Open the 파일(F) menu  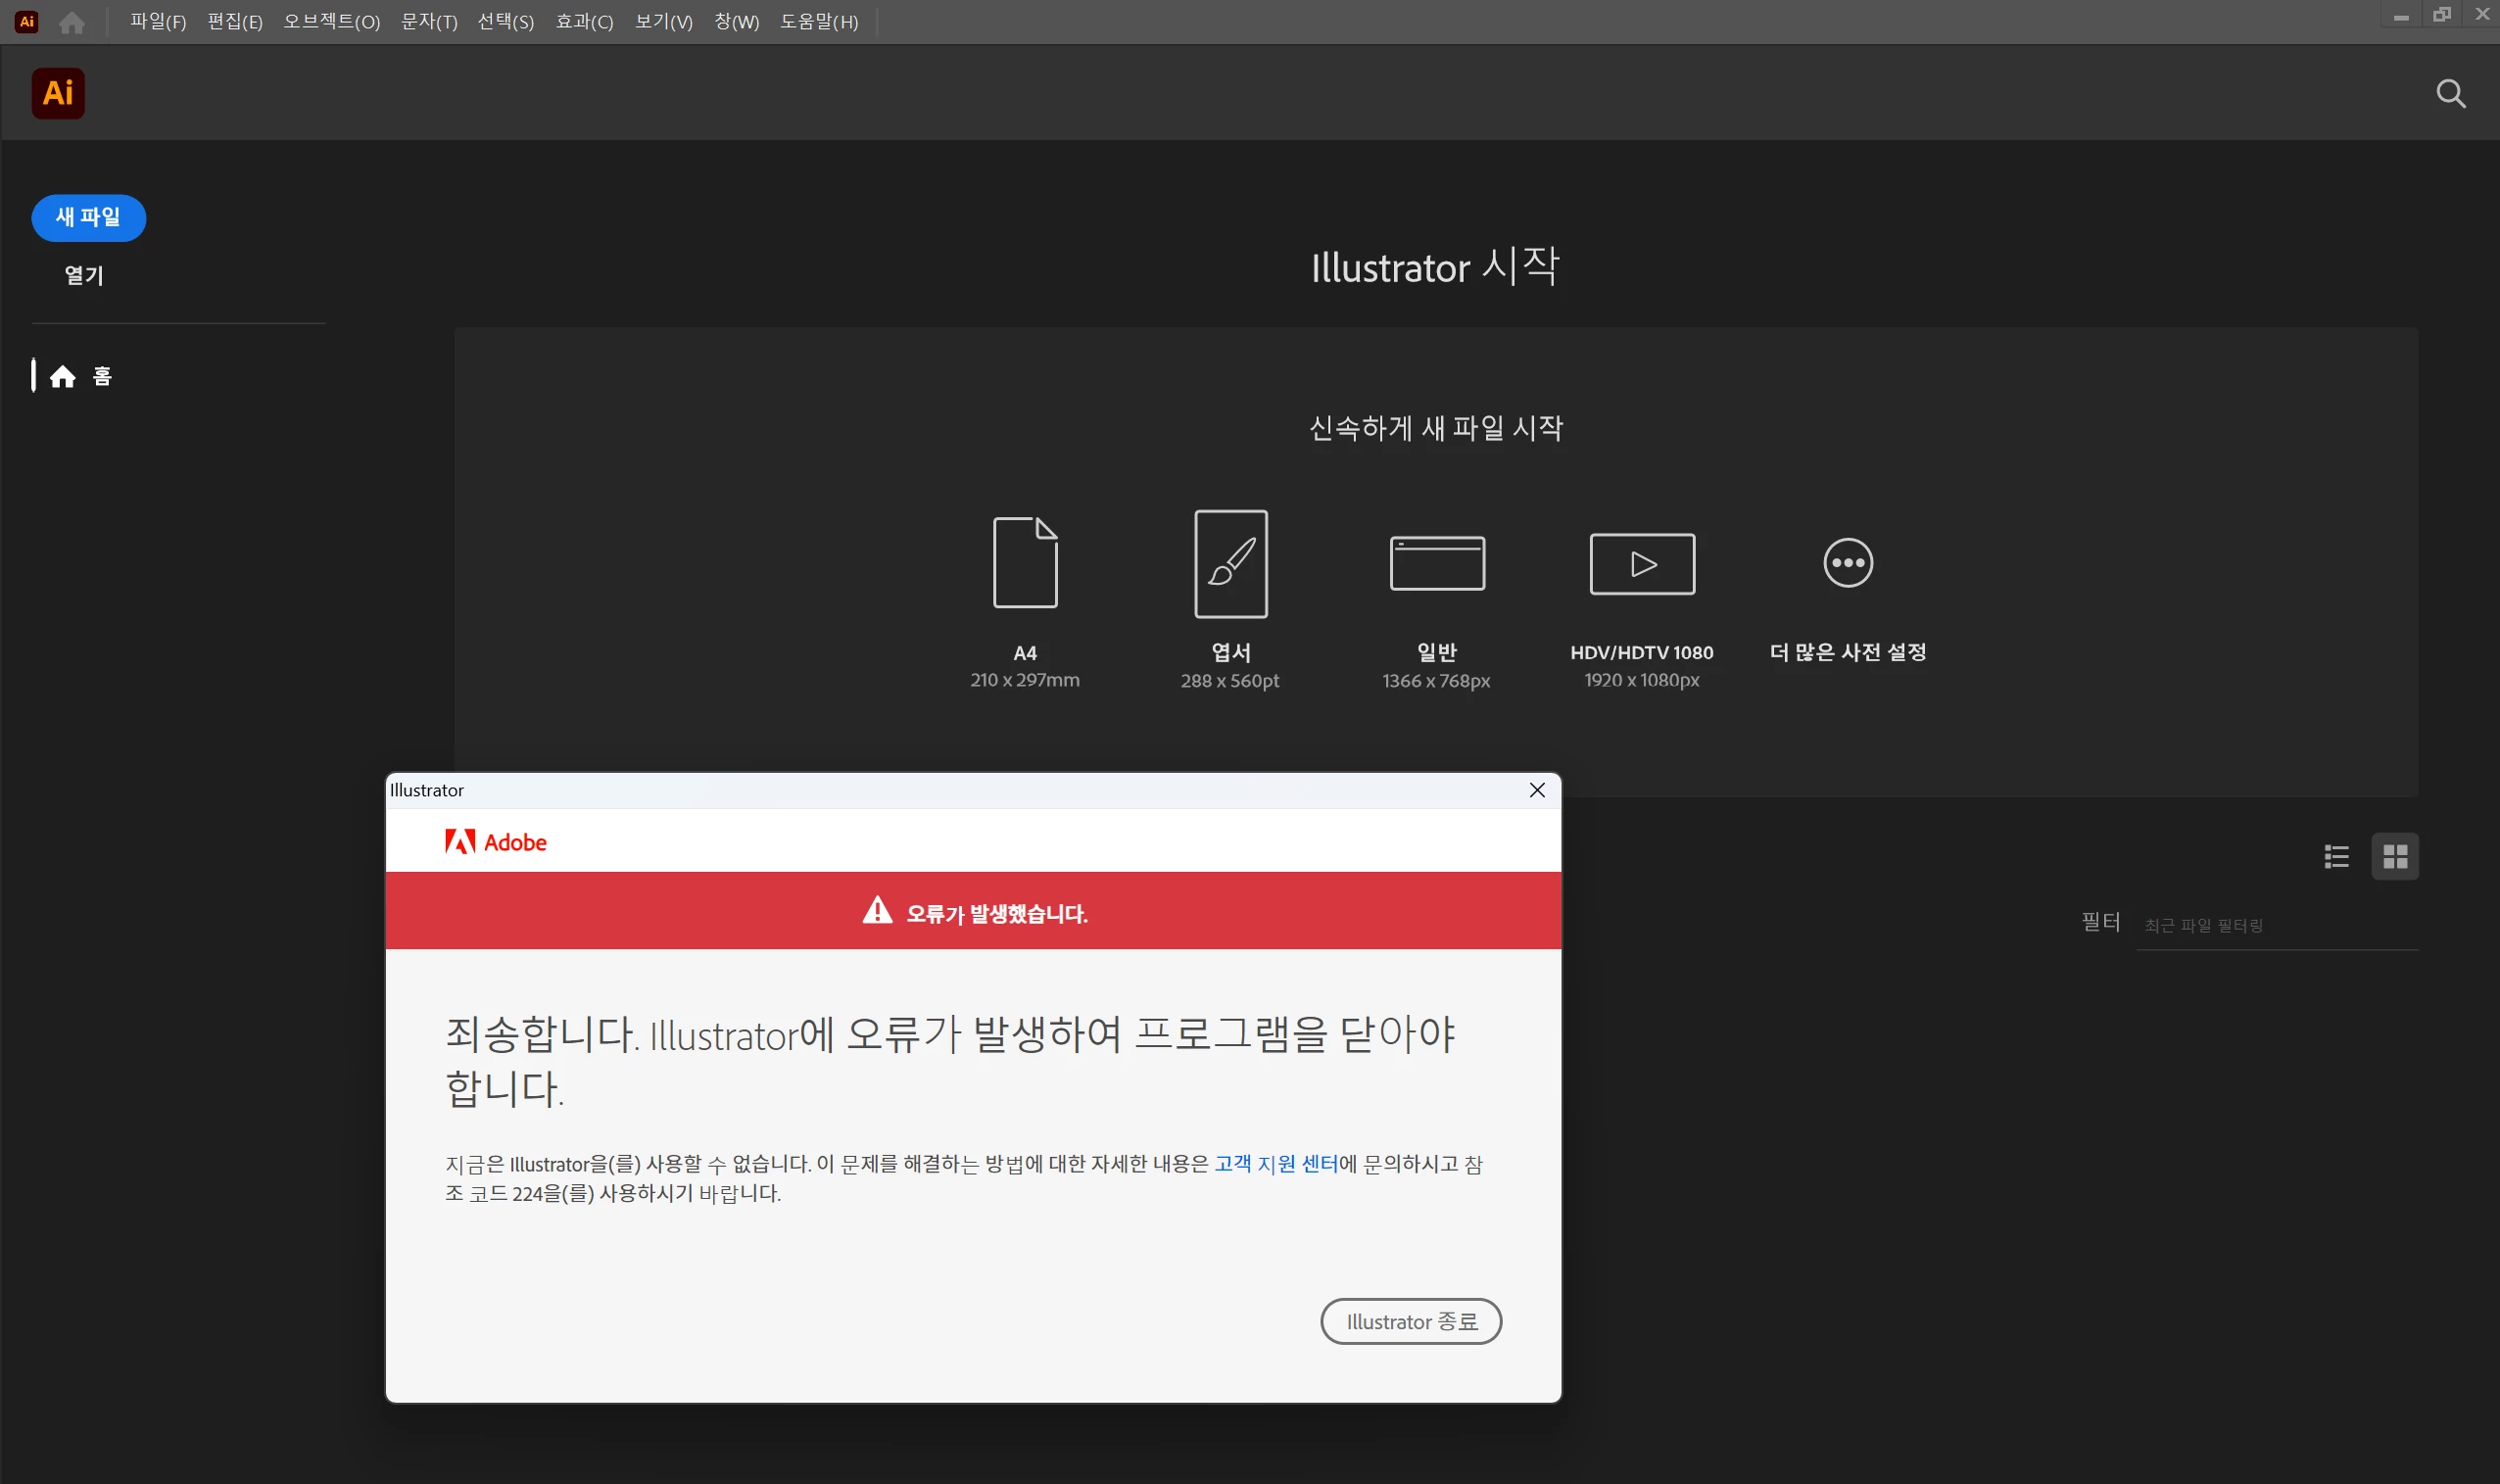coord(158,22)
